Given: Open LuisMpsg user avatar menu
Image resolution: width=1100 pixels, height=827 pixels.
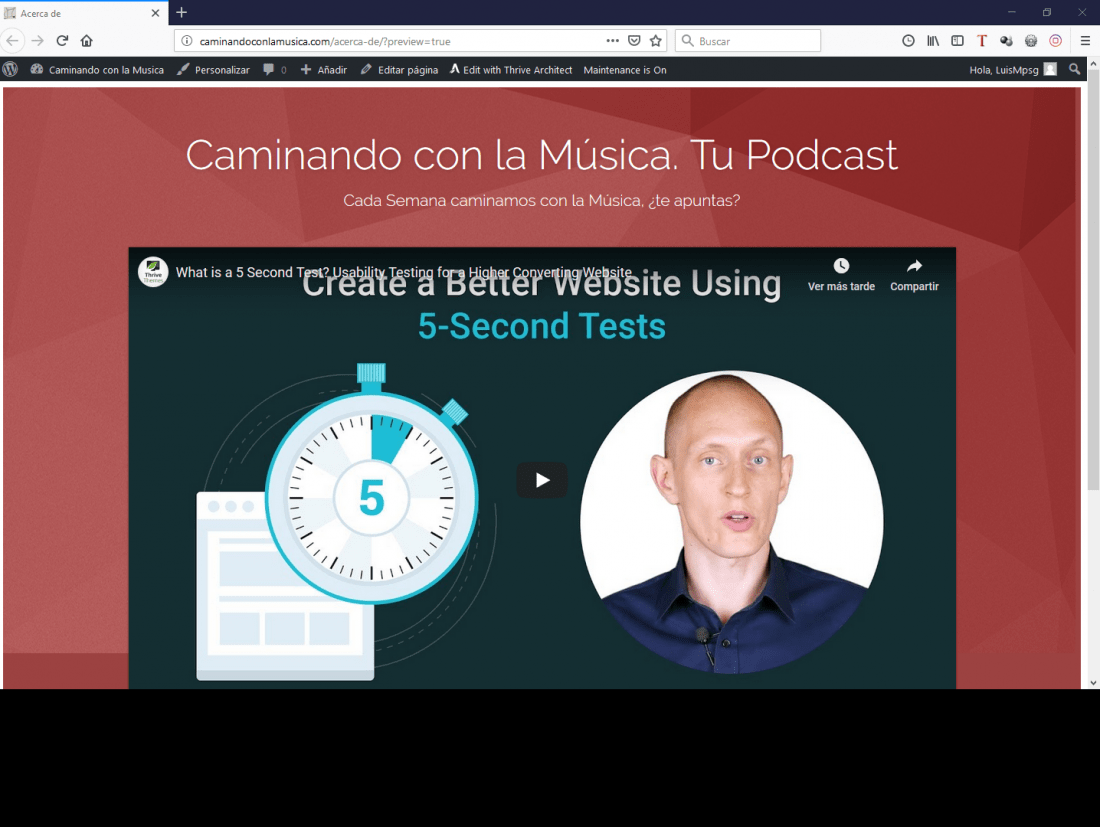Looking at the screenshot, I should [x=1050, y=69].
